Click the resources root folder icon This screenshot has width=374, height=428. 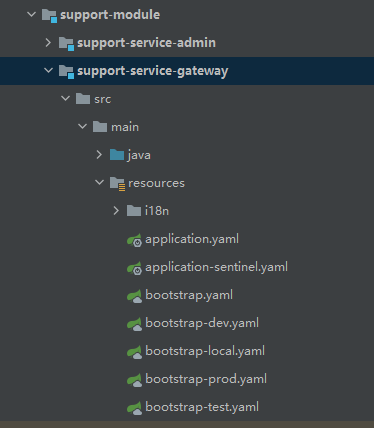tap(118, 184)
